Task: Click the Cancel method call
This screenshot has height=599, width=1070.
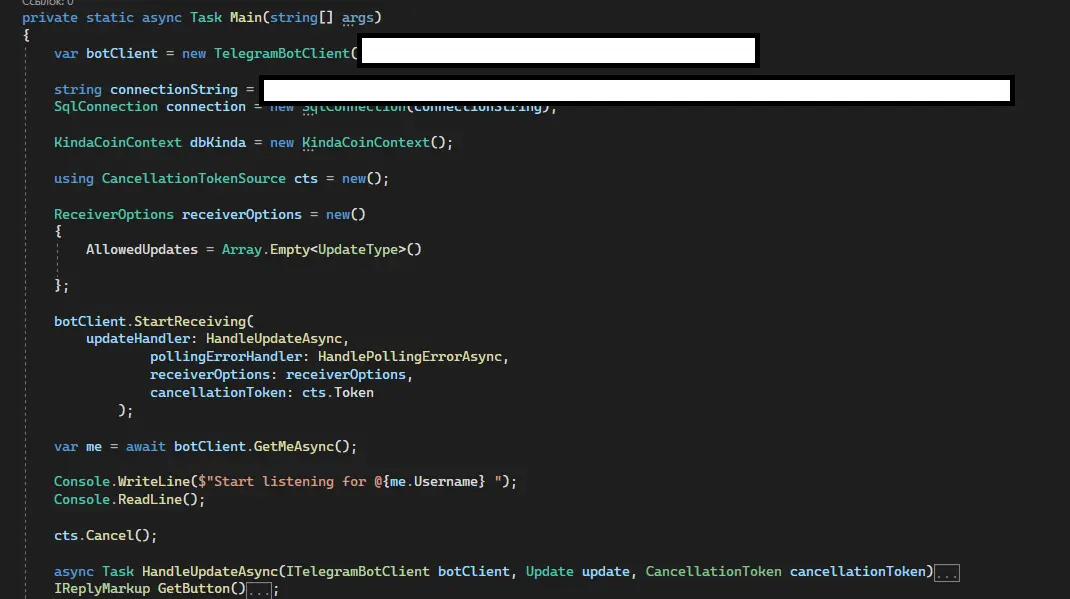Action: pyautogui.click(x=110, y=535)
